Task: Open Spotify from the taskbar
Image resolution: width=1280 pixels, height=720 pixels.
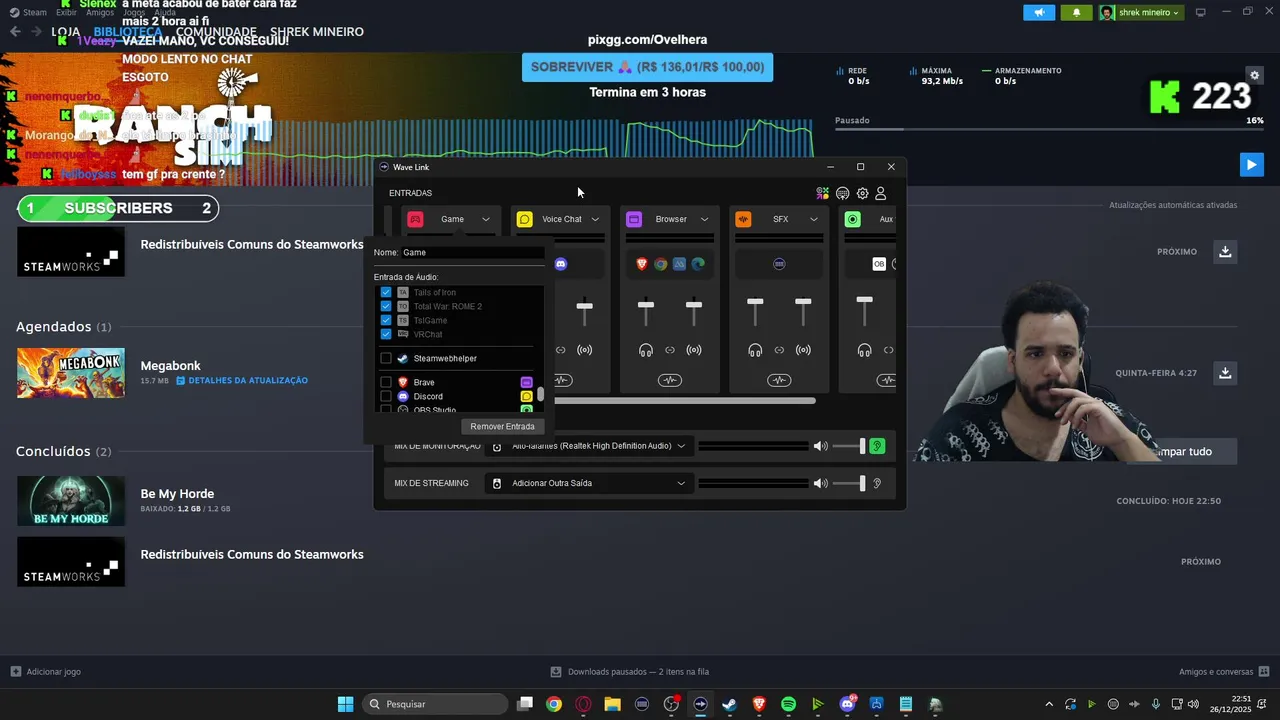Action: [x=788, y=704]
